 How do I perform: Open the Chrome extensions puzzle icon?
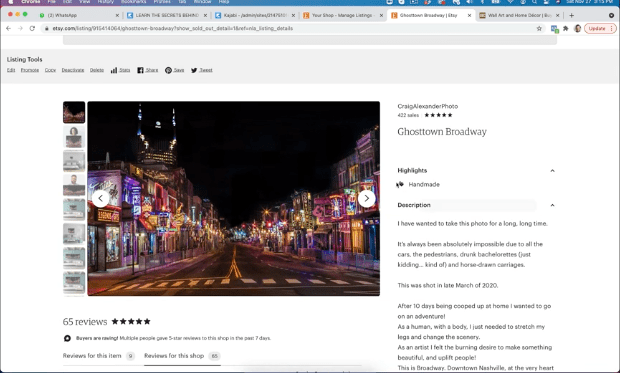(x=566, y=28)
